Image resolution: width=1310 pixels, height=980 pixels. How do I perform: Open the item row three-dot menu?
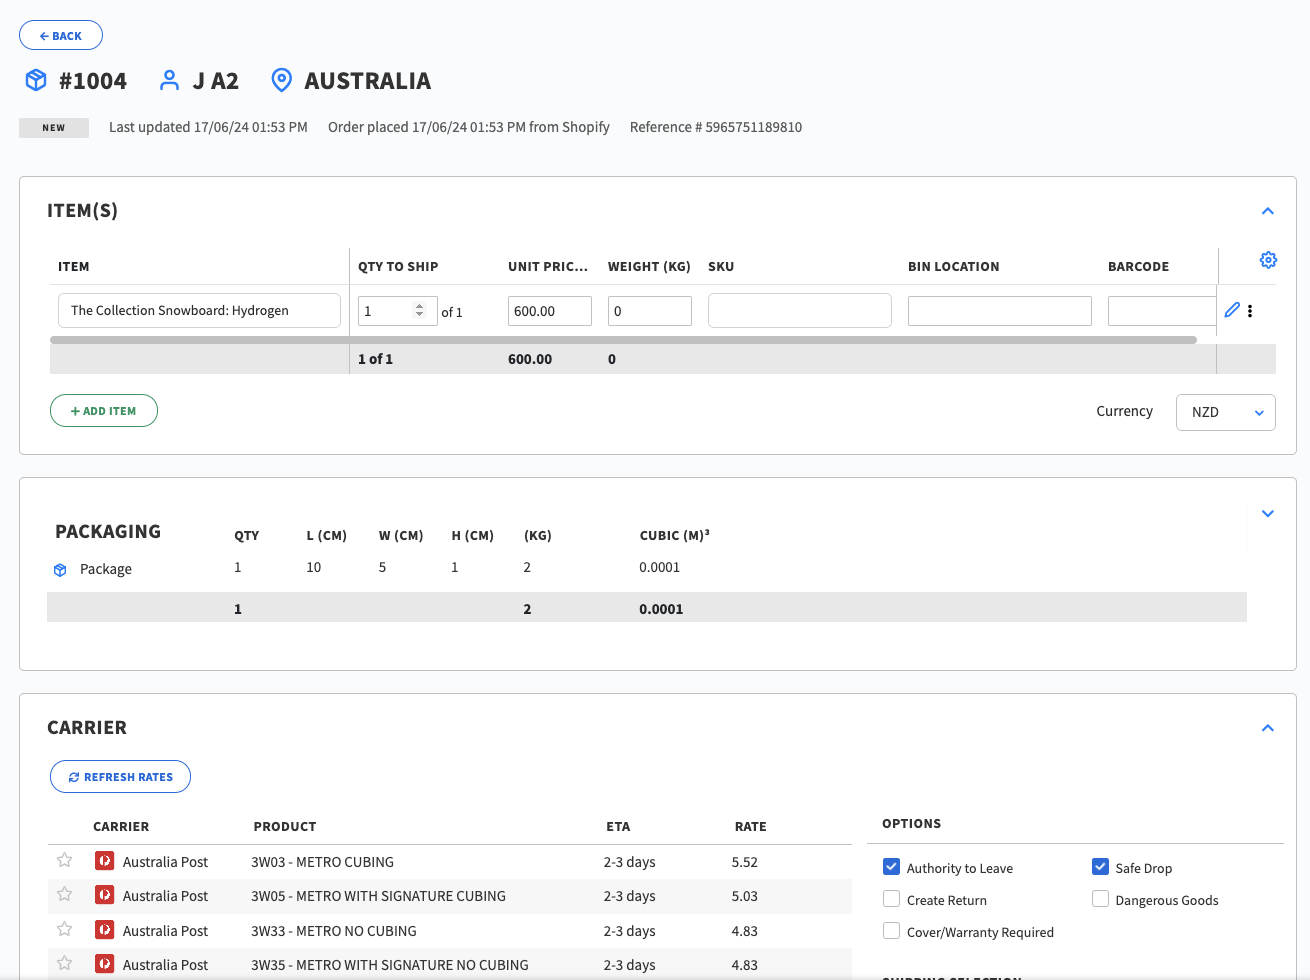point(1250,311)
